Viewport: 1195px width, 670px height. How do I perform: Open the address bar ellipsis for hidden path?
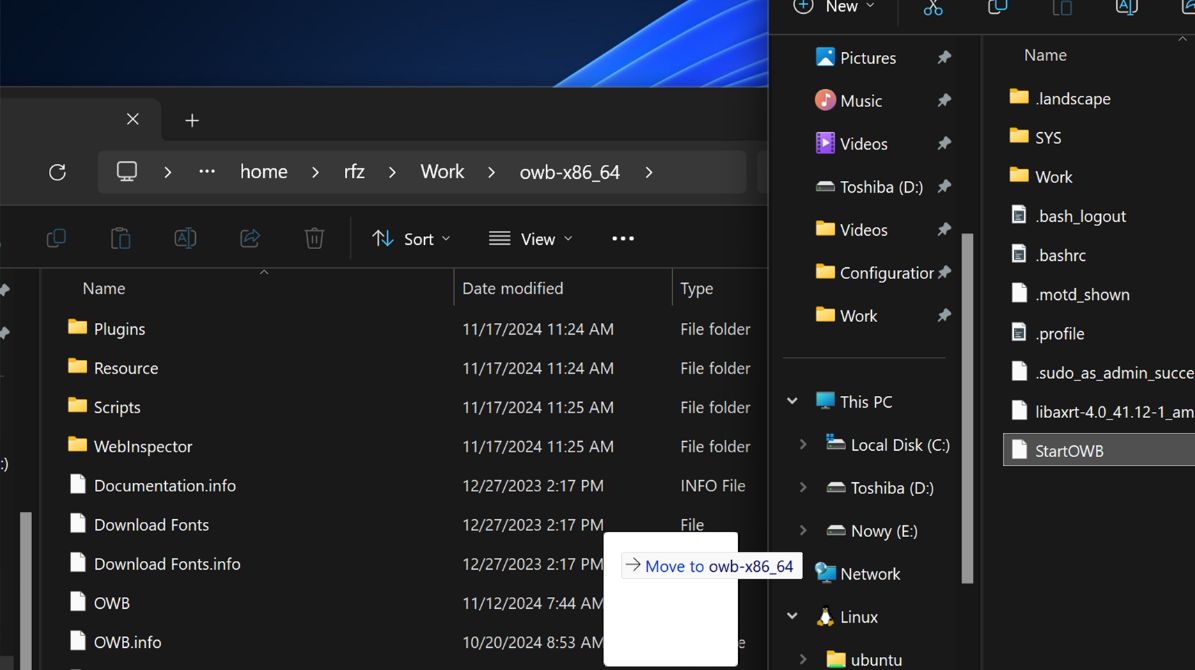[207, 172]
